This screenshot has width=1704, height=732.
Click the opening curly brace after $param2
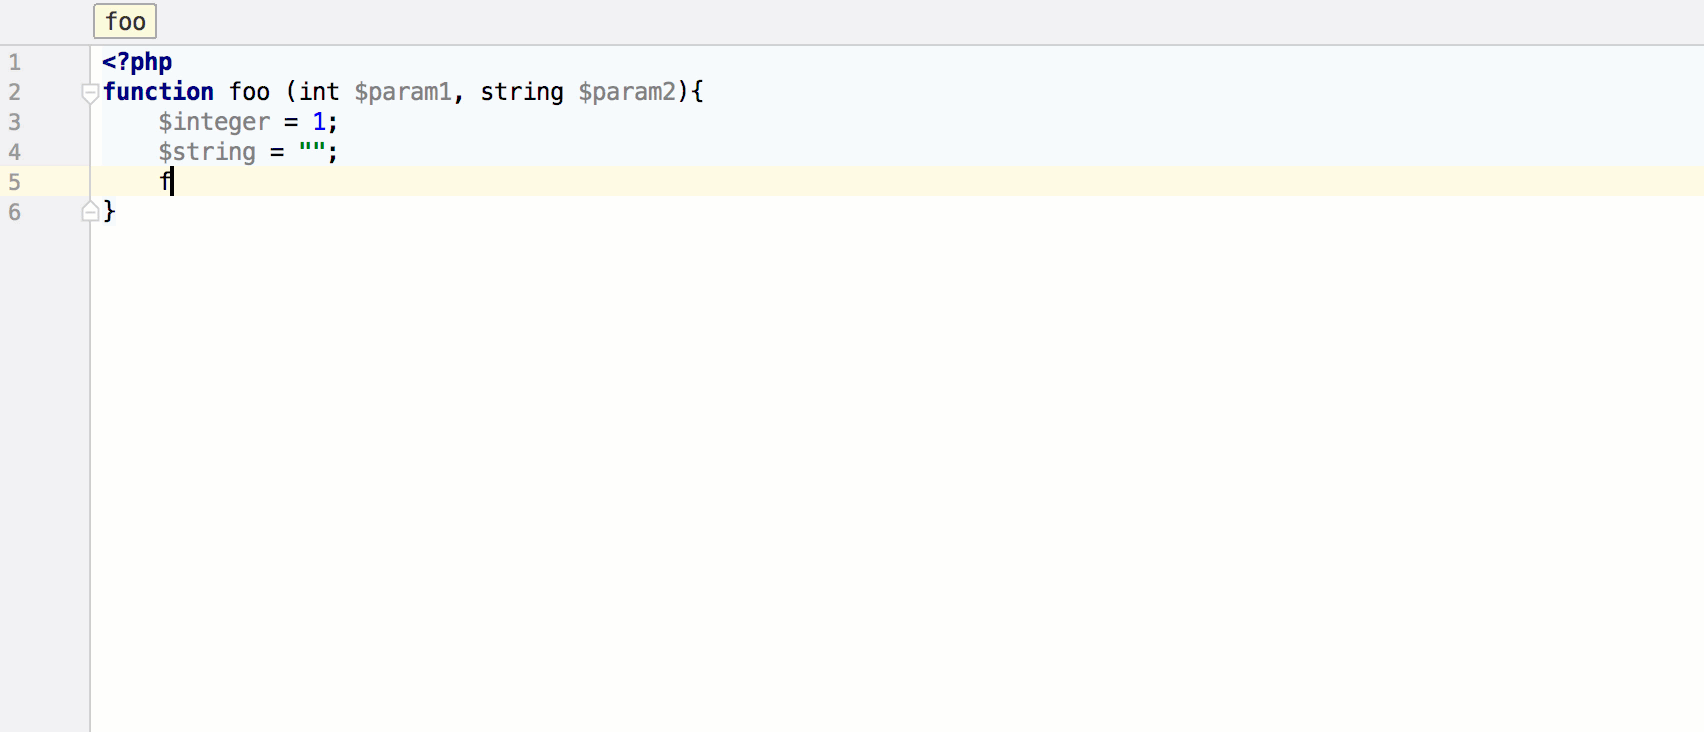tap(697, 92)
